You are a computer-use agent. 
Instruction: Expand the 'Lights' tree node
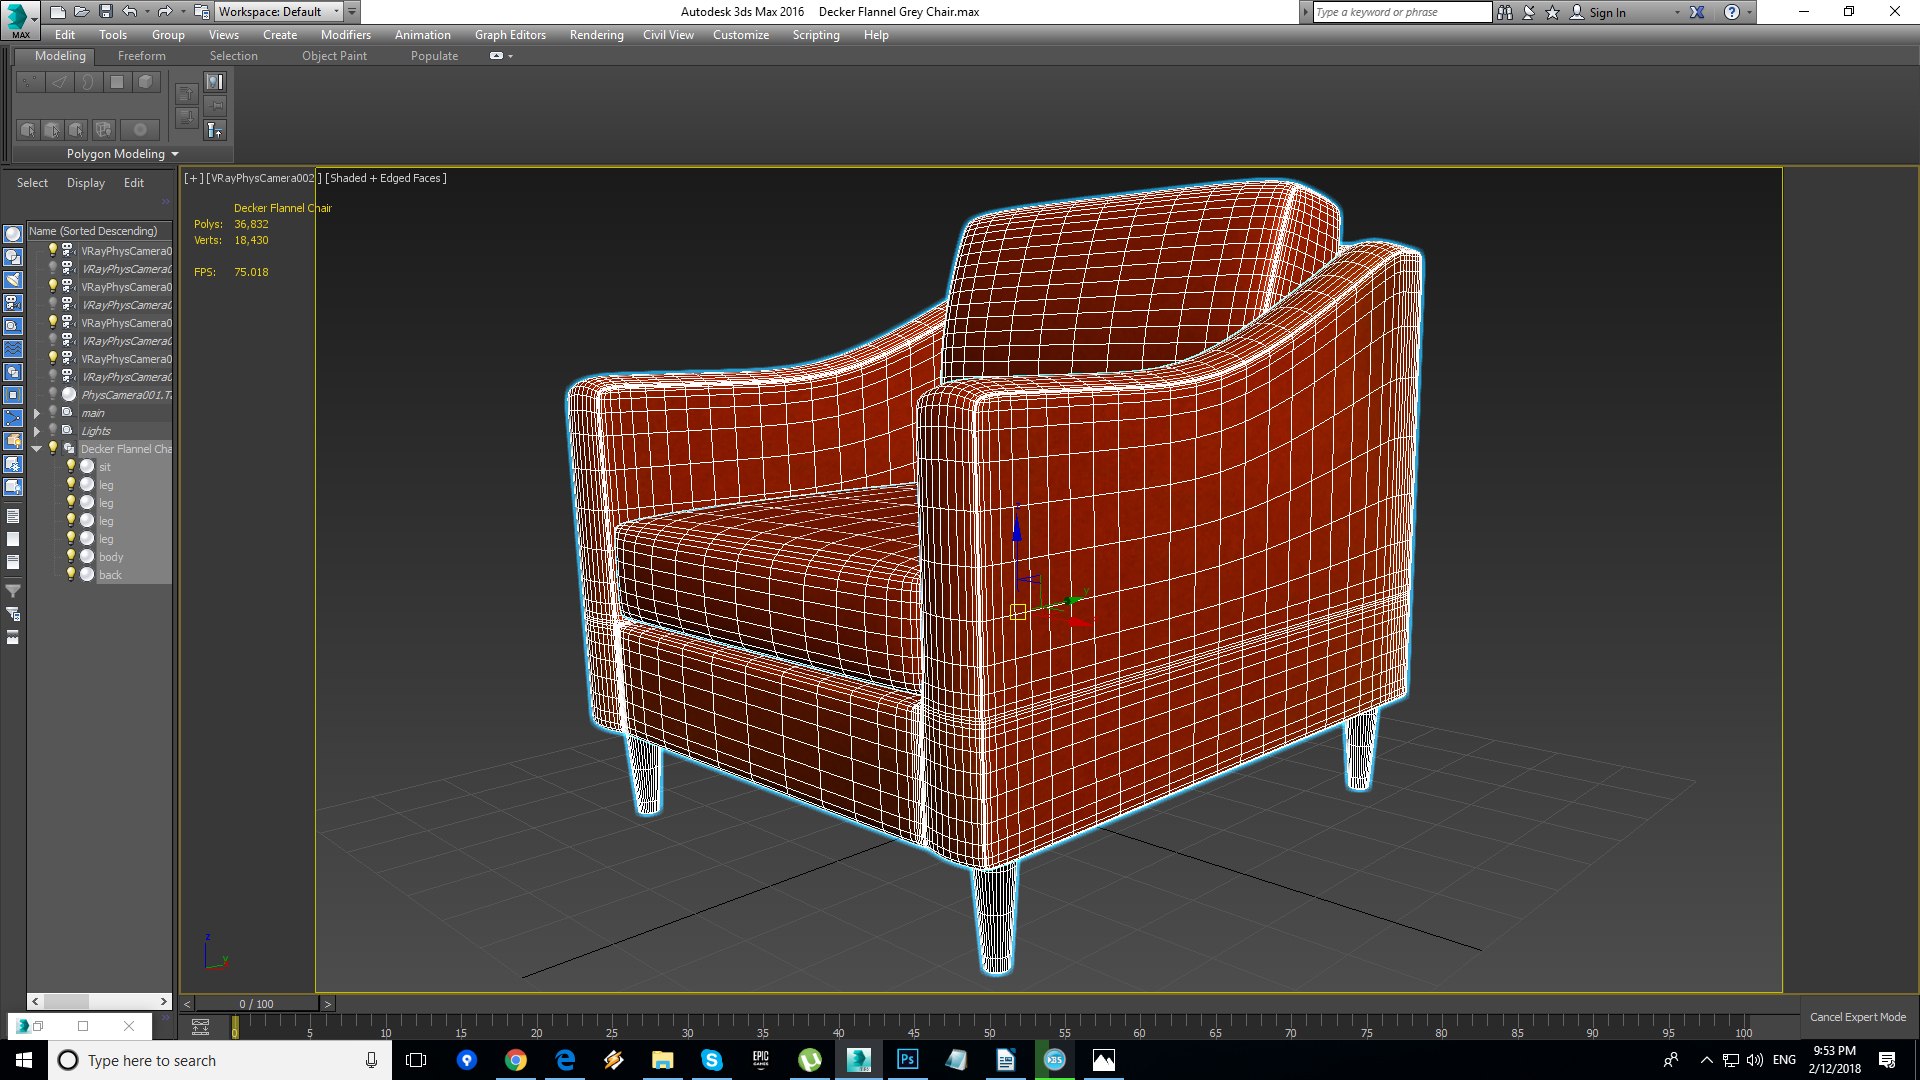pos(37,431)
